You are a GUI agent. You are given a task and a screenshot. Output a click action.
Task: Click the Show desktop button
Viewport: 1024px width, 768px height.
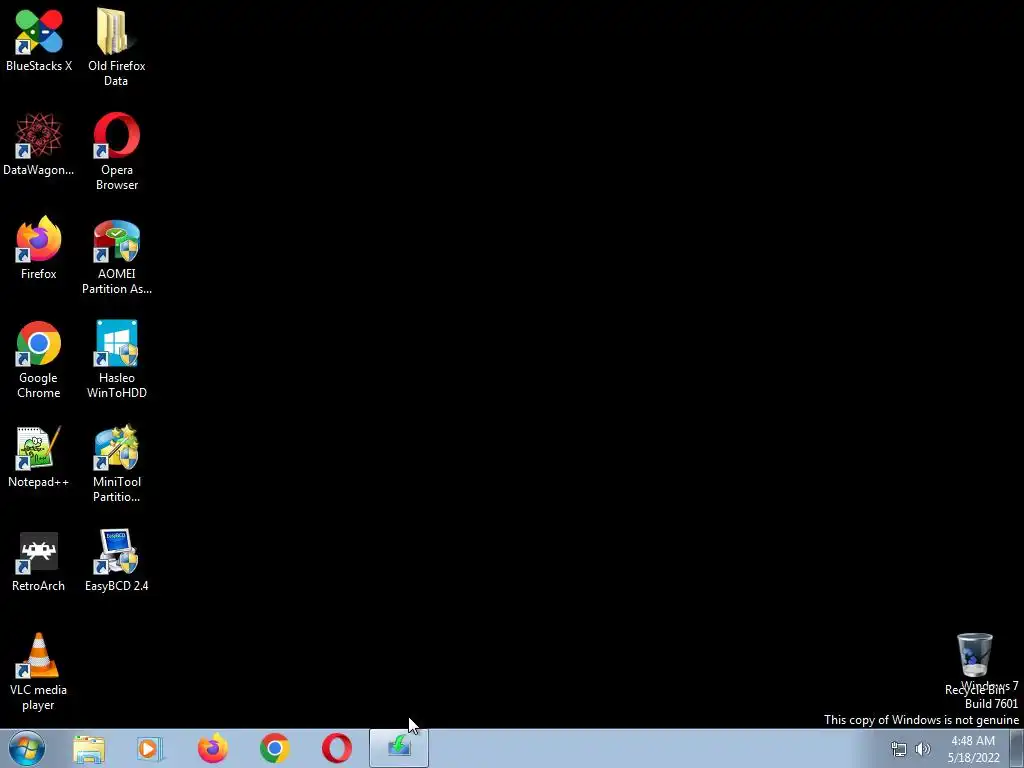point(1017,748)
